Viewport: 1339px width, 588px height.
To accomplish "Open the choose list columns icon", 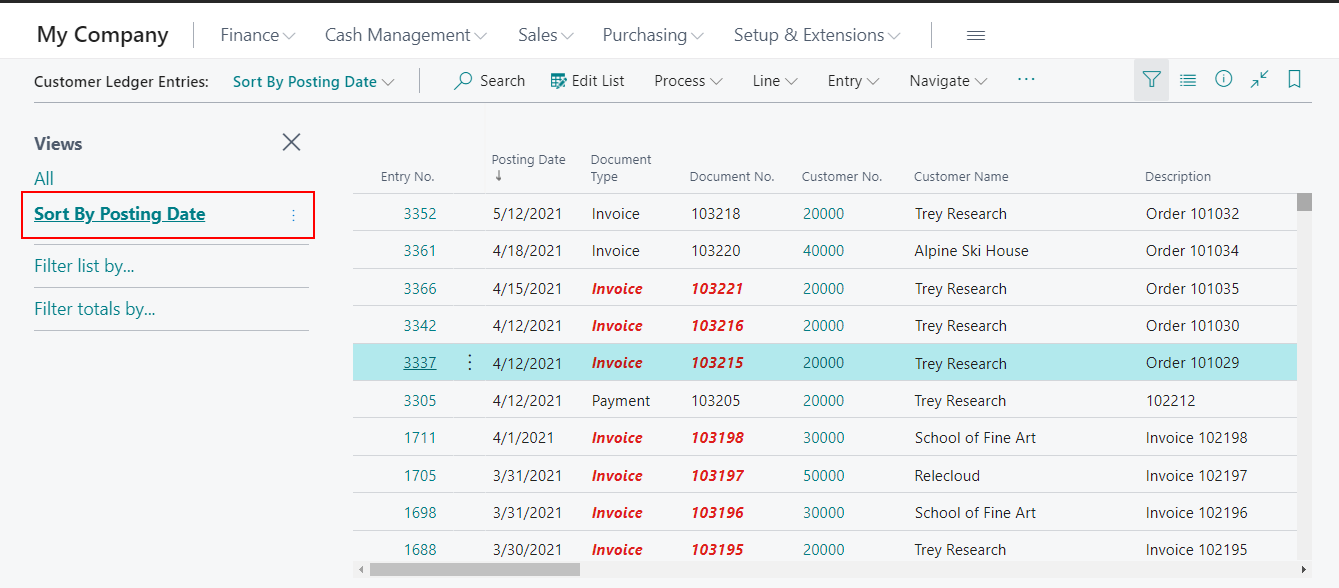I will 1187,79.
